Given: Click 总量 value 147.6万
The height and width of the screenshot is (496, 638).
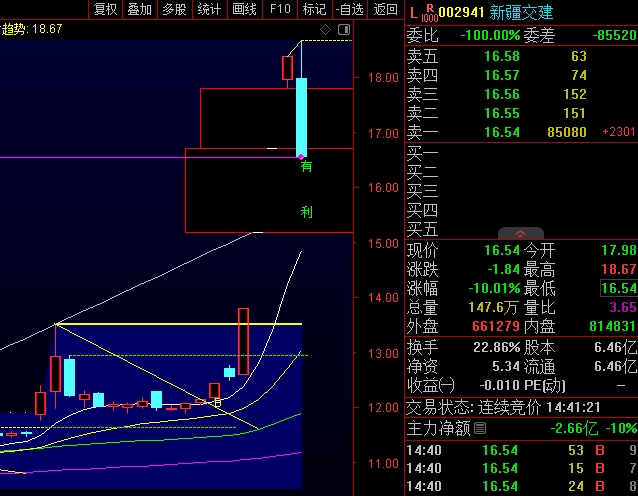Looking at the screenshot, I should coord(493,307).
